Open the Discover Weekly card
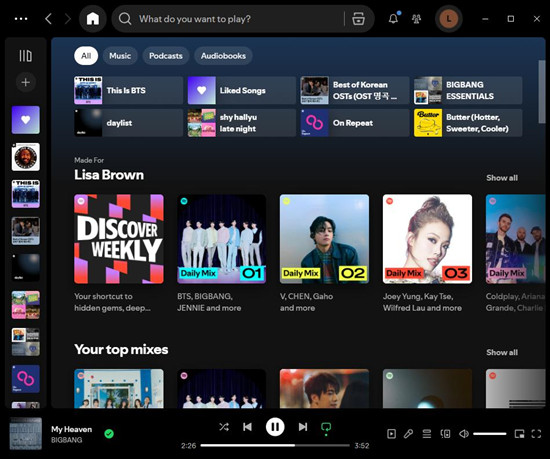Viewport: 550px width, 459px height. point(119,253)
